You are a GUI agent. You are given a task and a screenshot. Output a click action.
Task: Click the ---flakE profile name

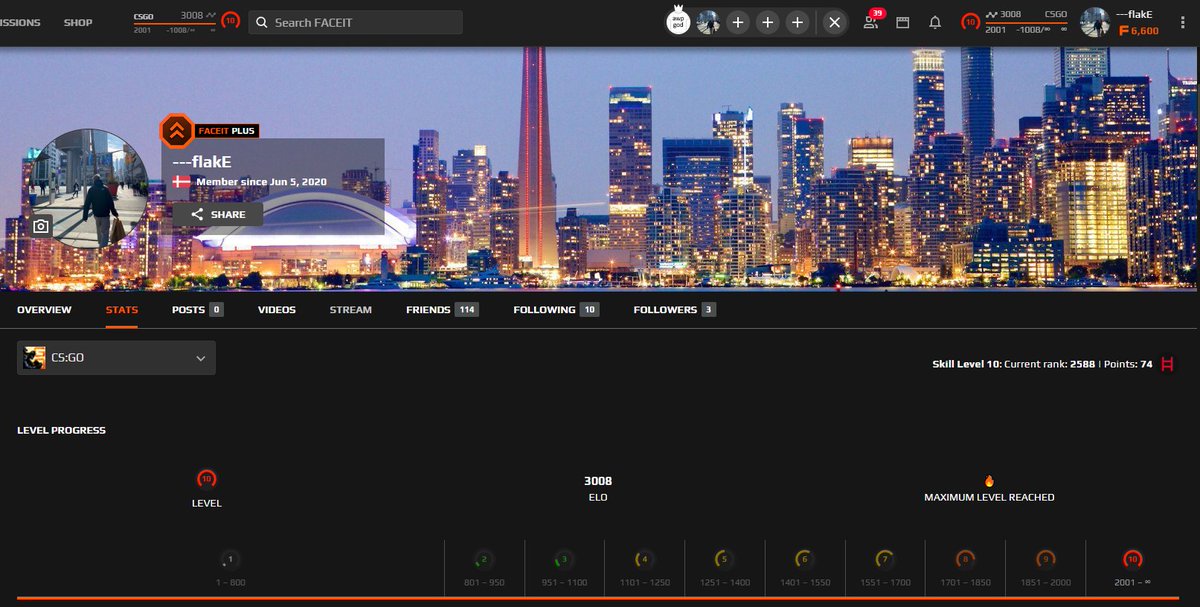tap(202, 160)
